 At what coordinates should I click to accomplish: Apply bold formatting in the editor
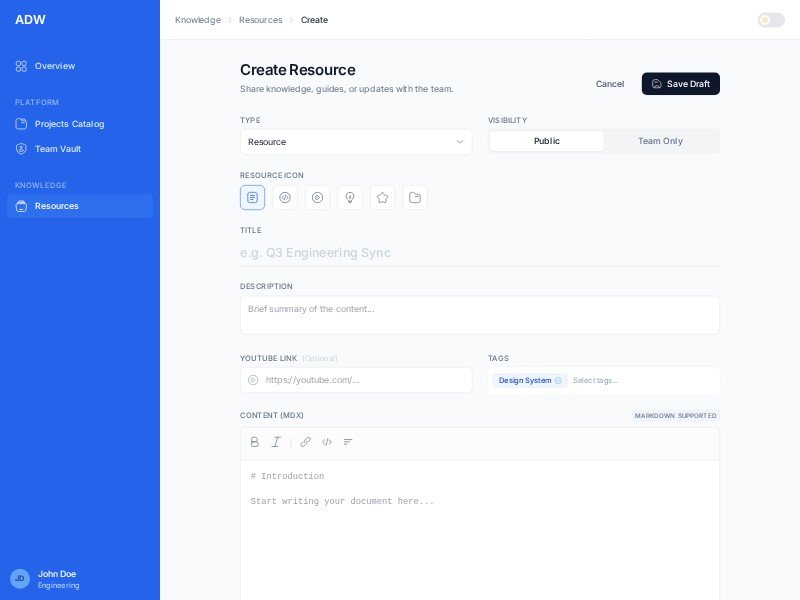pyautogui.click(x=255, y=442)
